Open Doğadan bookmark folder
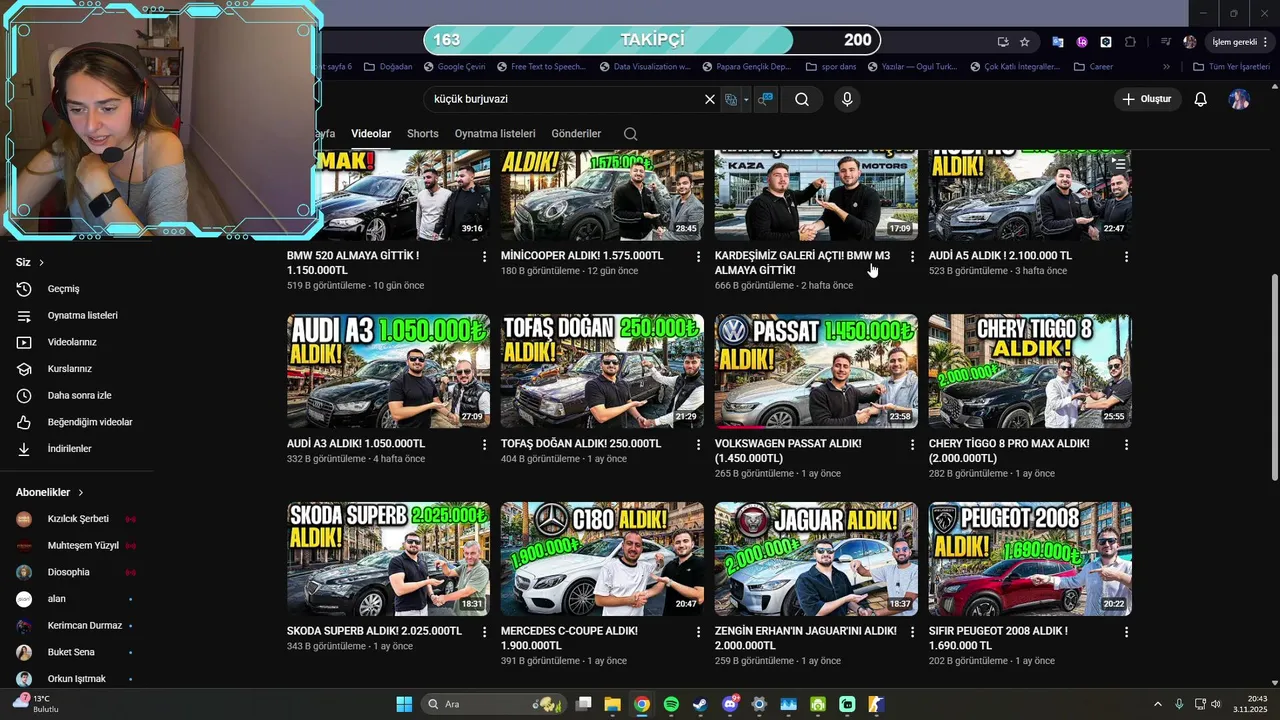Viewport: 1280px width, 720px height. pos(388,67)
